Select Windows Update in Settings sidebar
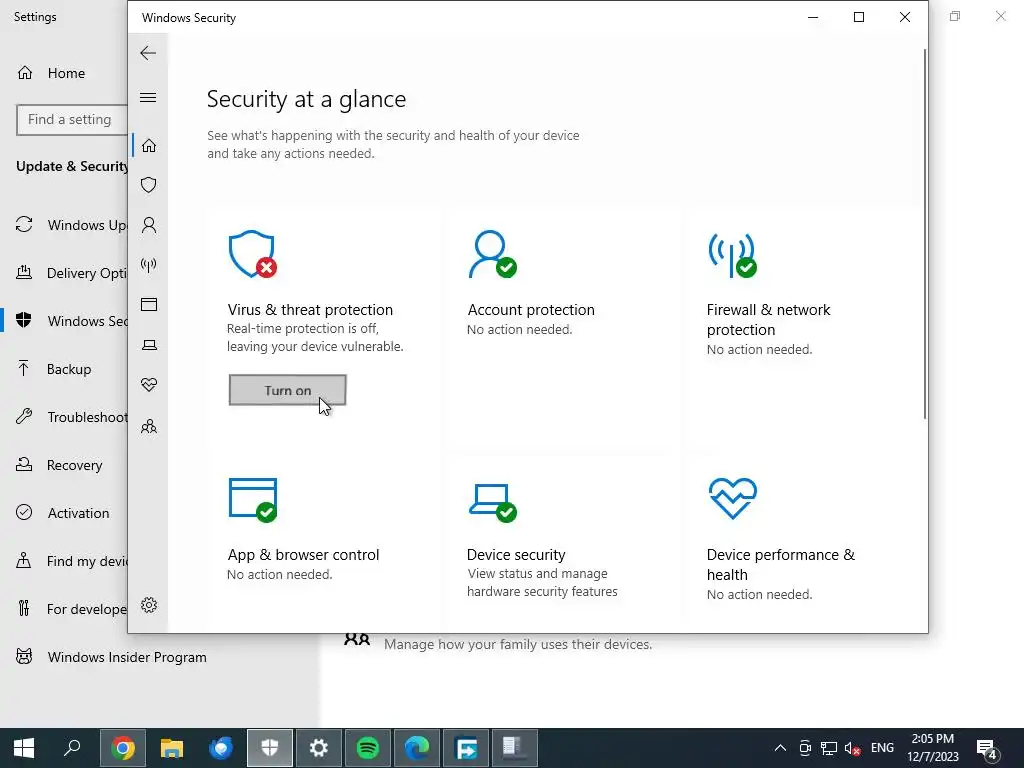This screenshot has height=768, width=1024. [x=64, y=225]
